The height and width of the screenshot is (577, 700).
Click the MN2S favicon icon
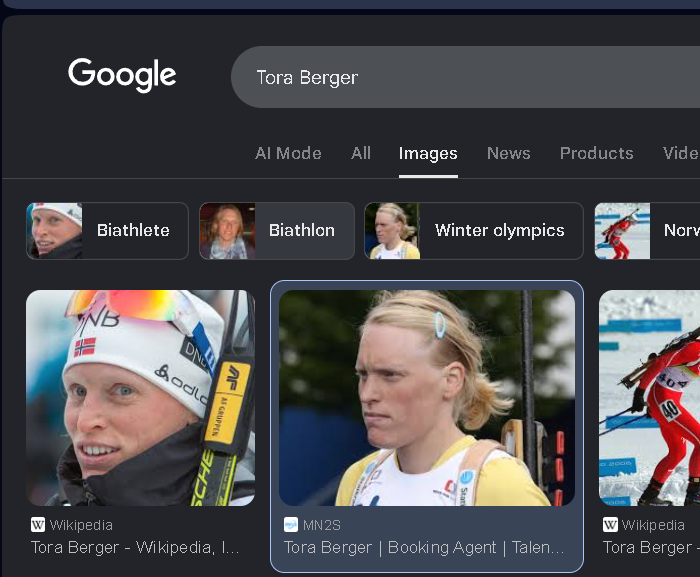coord(291,525)
